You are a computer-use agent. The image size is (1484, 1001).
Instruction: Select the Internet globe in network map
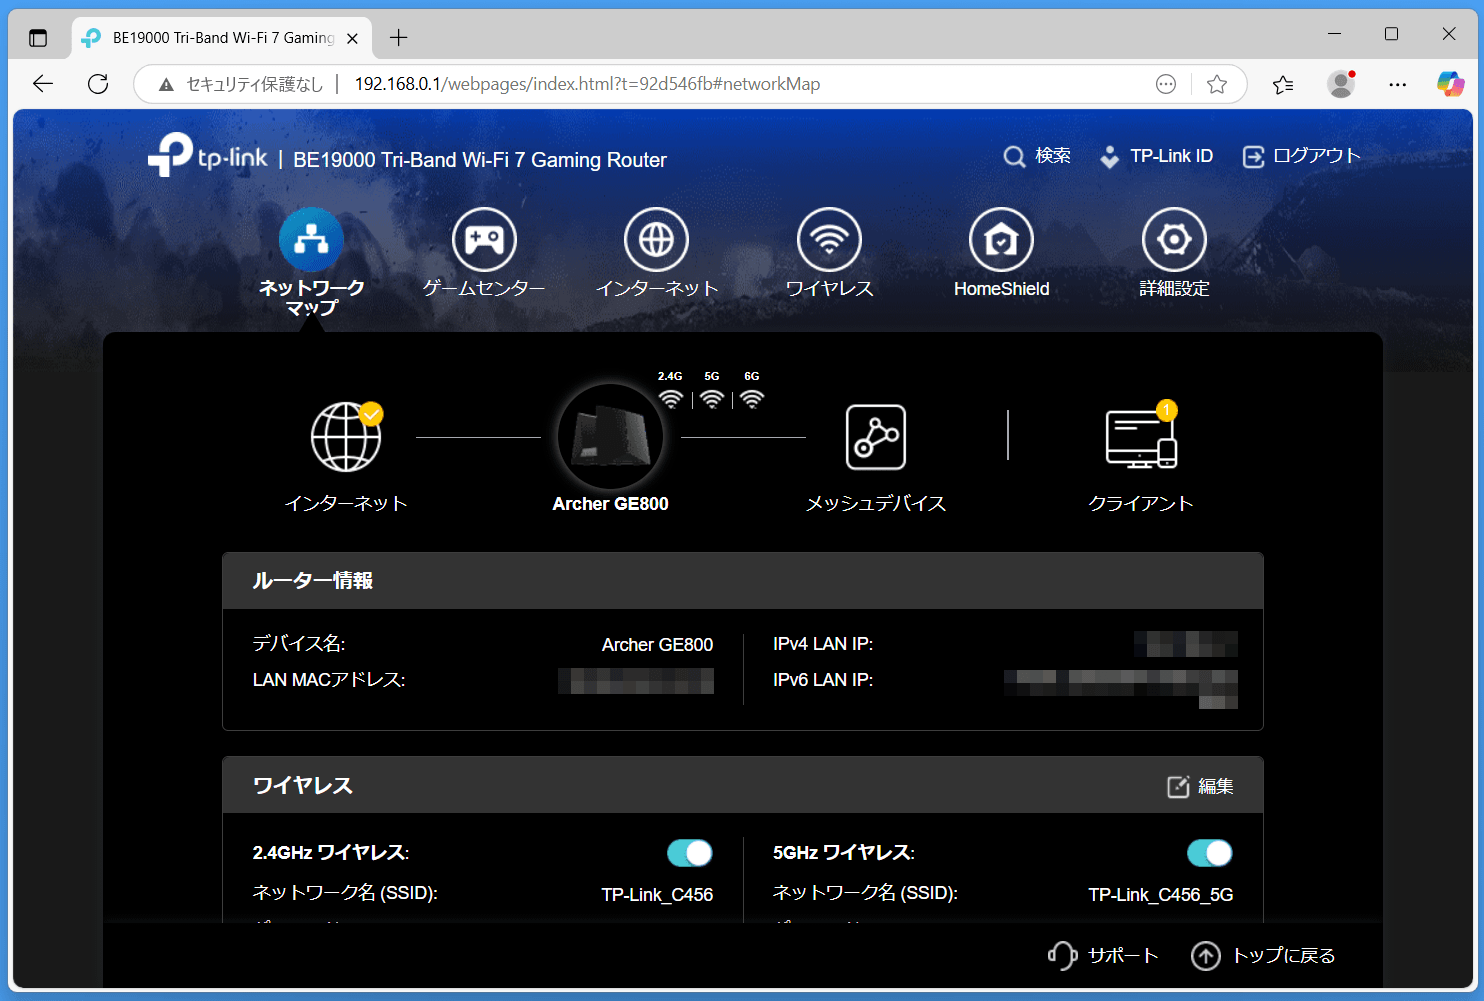346,437
